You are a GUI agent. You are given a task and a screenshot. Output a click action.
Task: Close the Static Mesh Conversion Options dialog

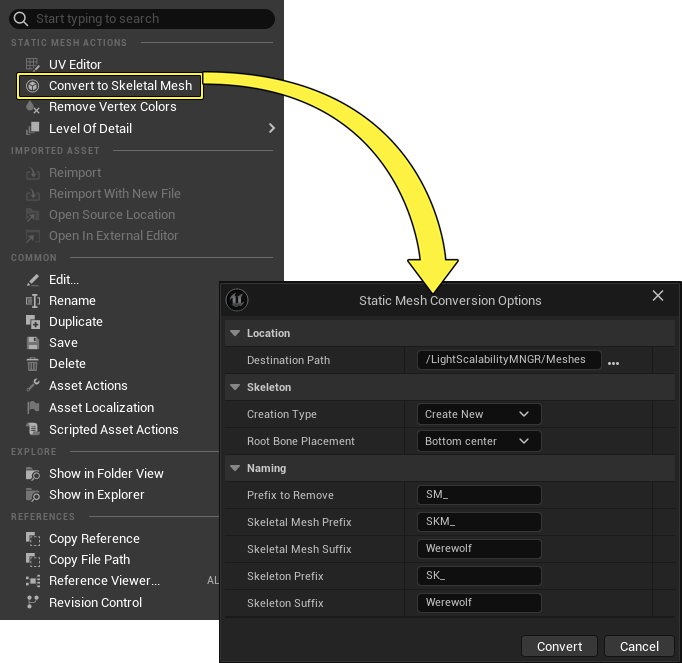pos(658,296)
